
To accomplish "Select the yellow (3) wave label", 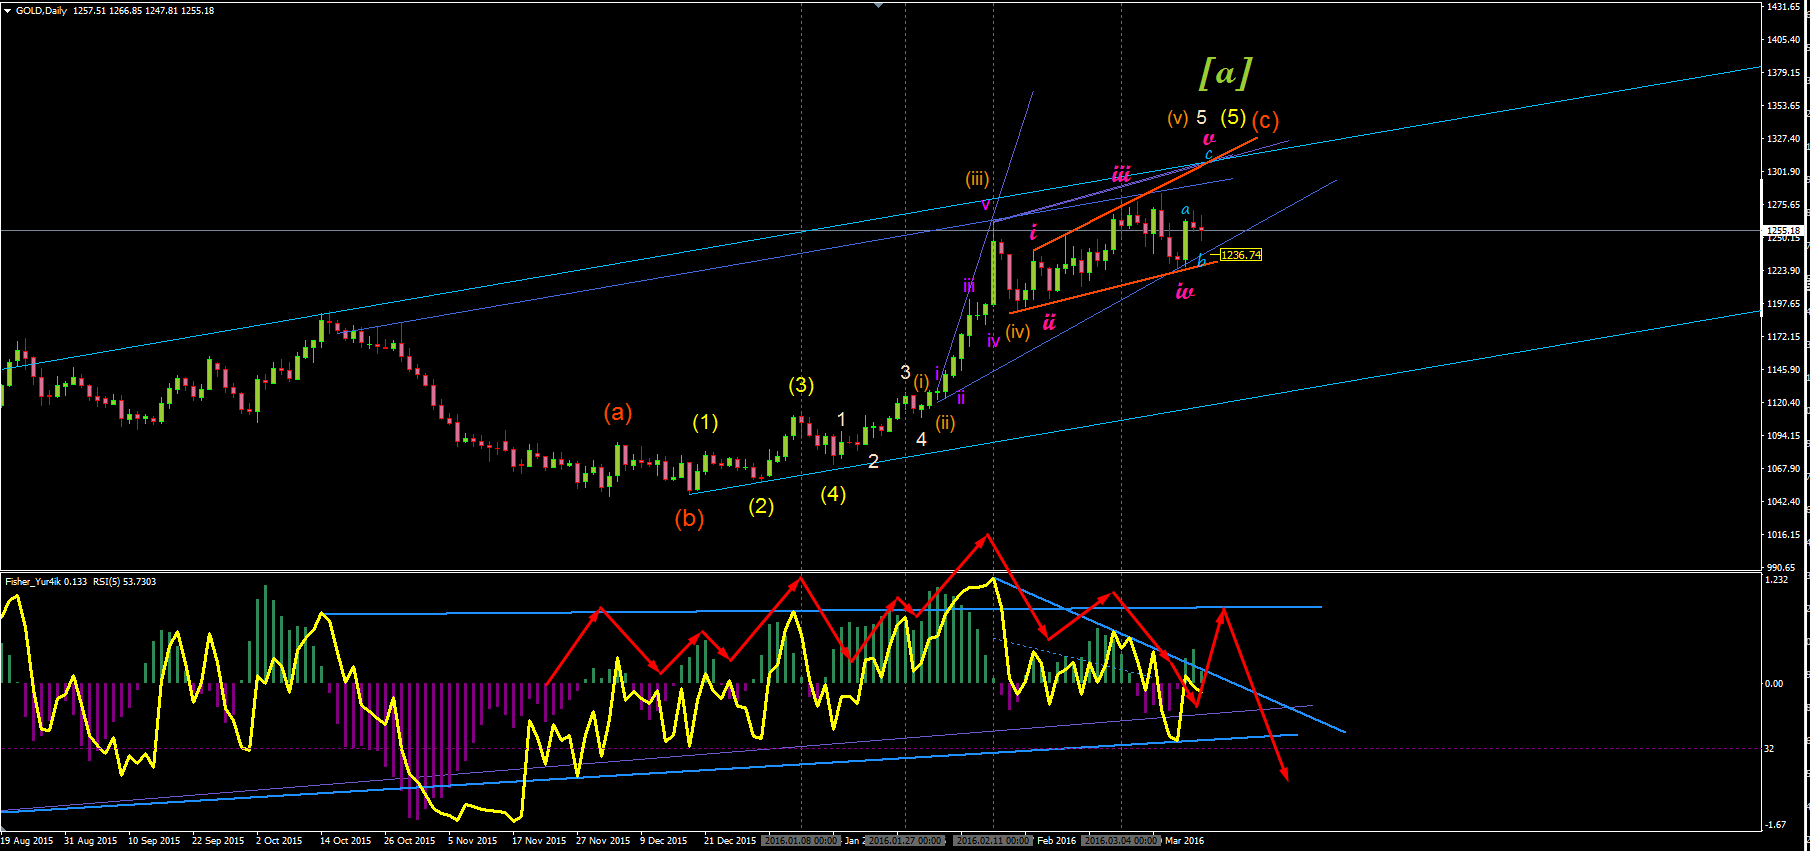I will [x=801, y=385].
